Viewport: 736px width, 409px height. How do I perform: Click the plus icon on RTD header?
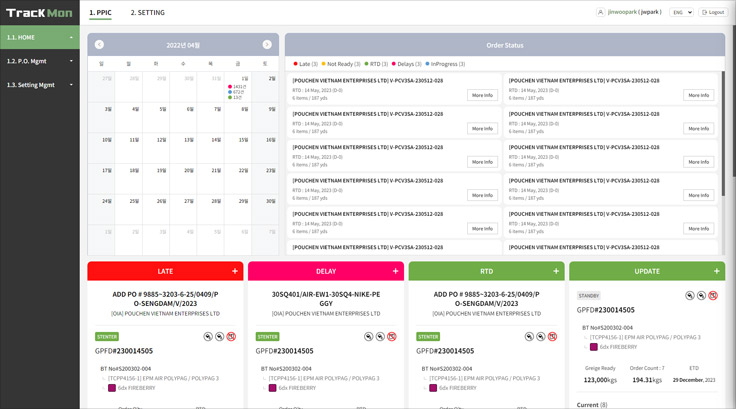(556, 271)
